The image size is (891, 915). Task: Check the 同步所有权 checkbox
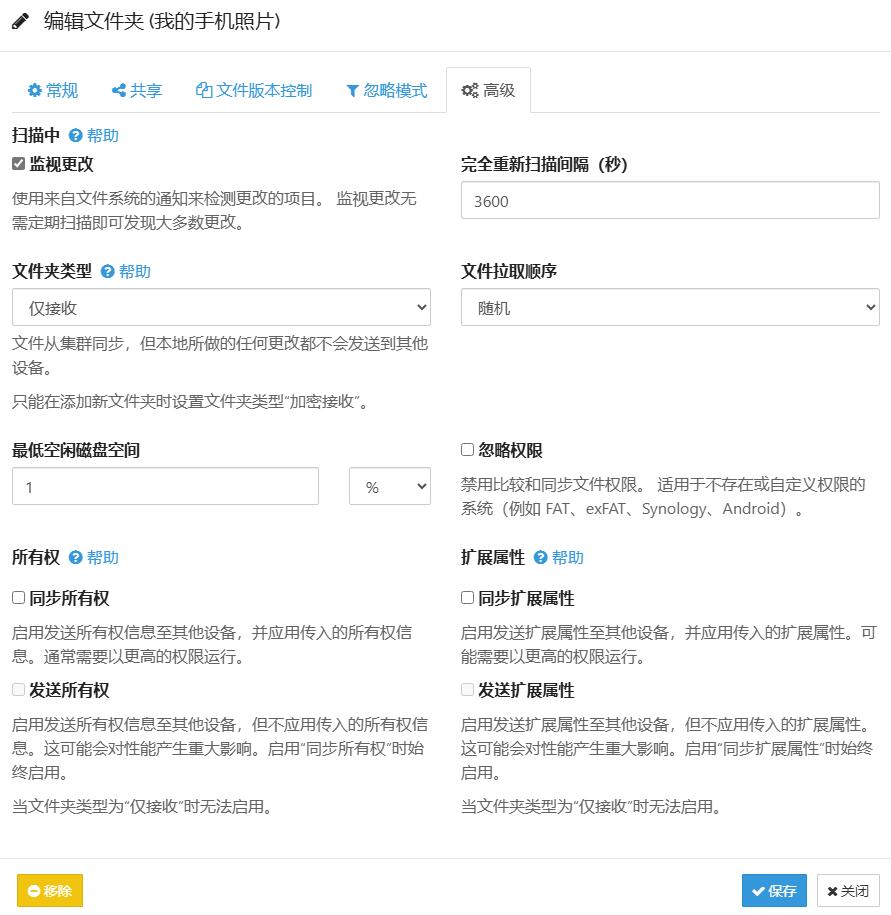click(x=18, y=598)
